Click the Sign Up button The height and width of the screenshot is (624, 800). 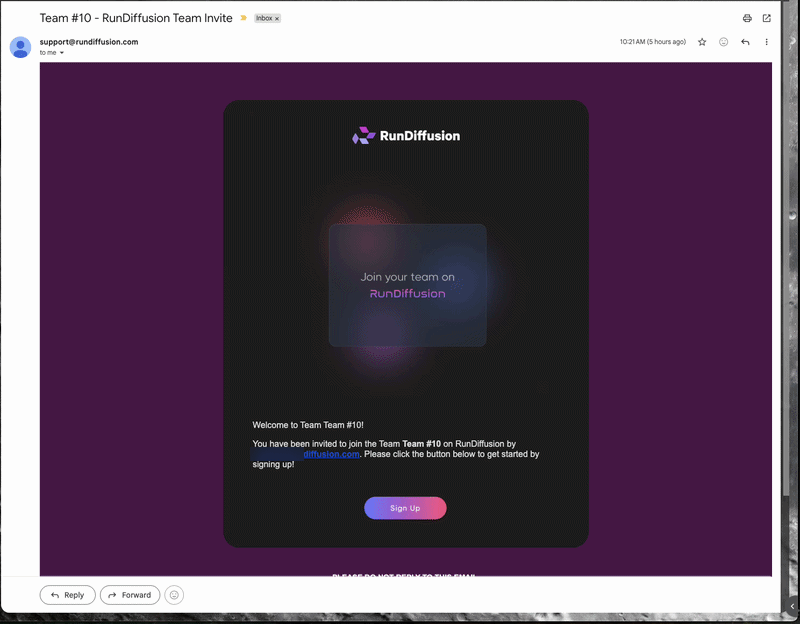405,508
